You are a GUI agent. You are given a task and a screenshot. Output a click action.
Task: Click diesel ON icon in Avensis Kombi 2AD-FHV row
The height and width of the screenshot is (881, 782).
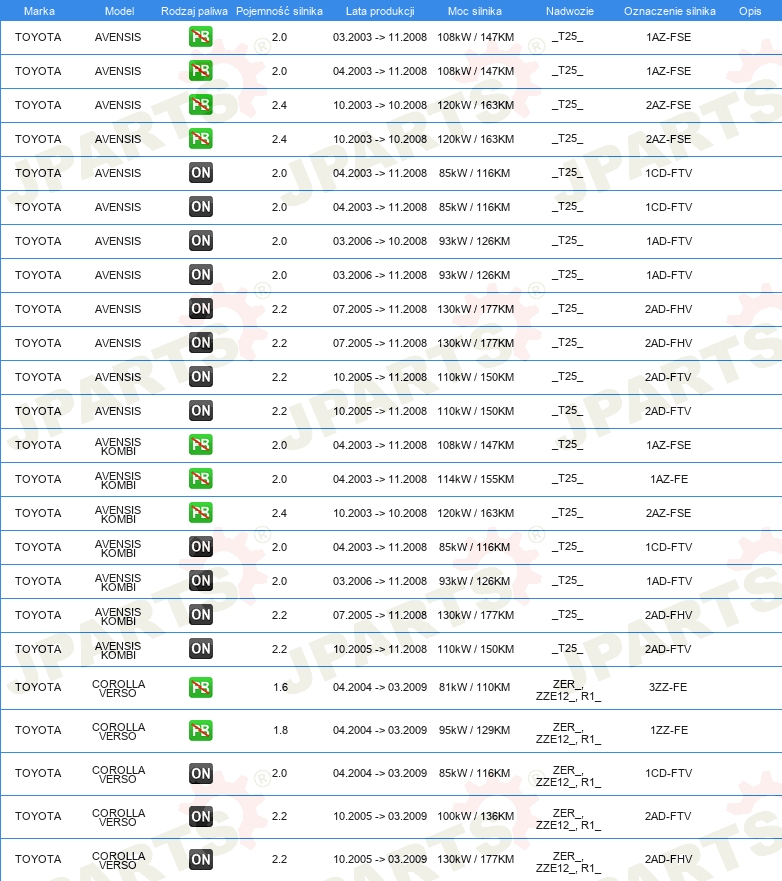click(201, 615)
